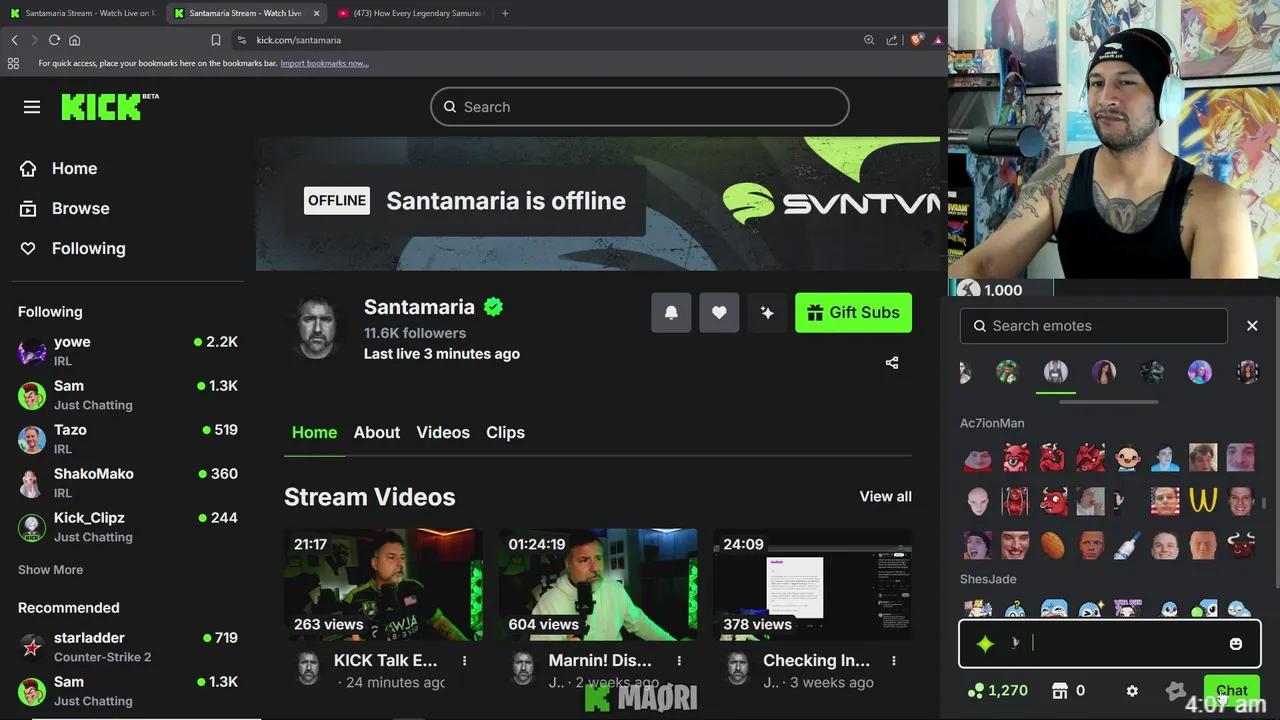Switch to the Clips tab
This screenshot has height=720, width=1280.
tap(505, 433)
